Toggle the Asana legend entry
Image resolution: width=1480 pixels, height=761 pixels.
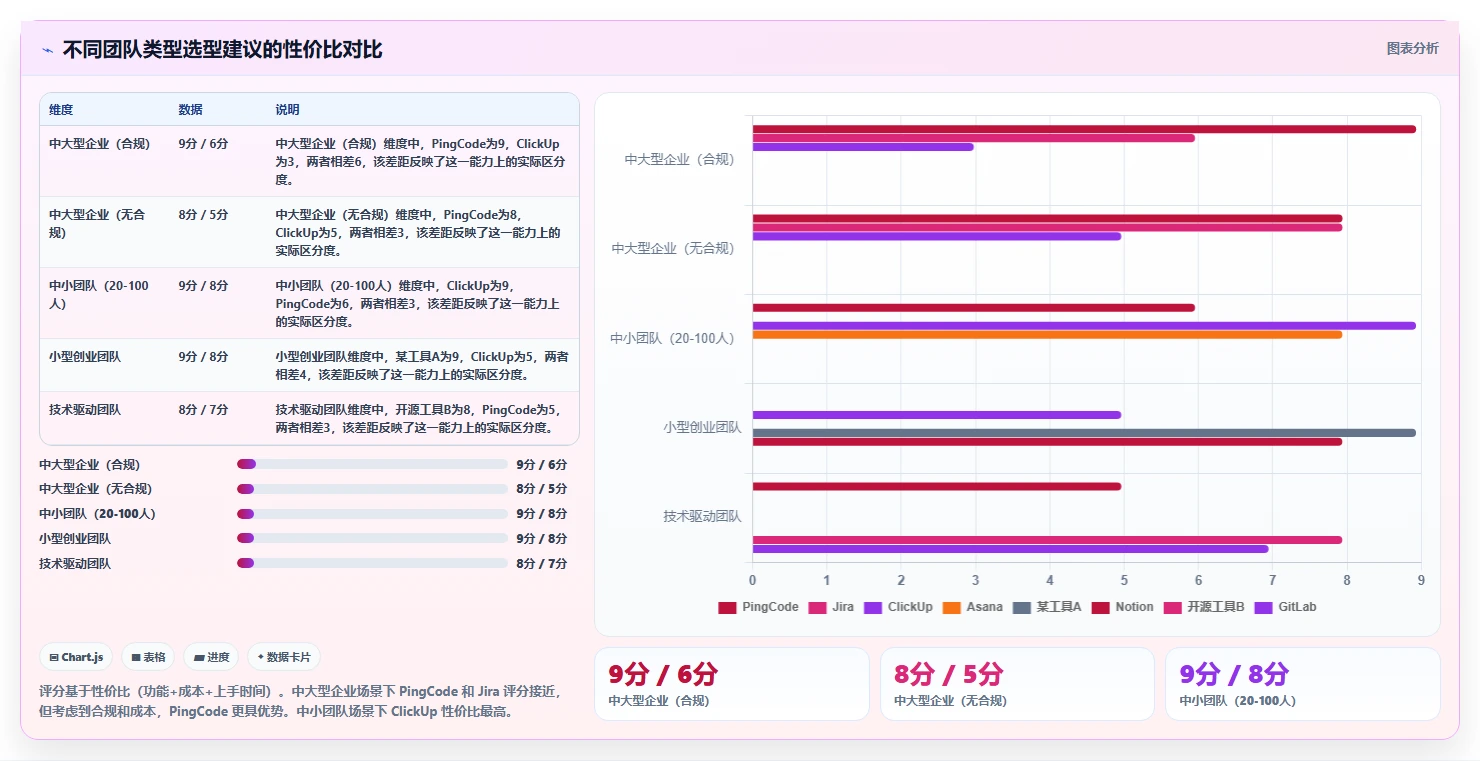(972, 607)
